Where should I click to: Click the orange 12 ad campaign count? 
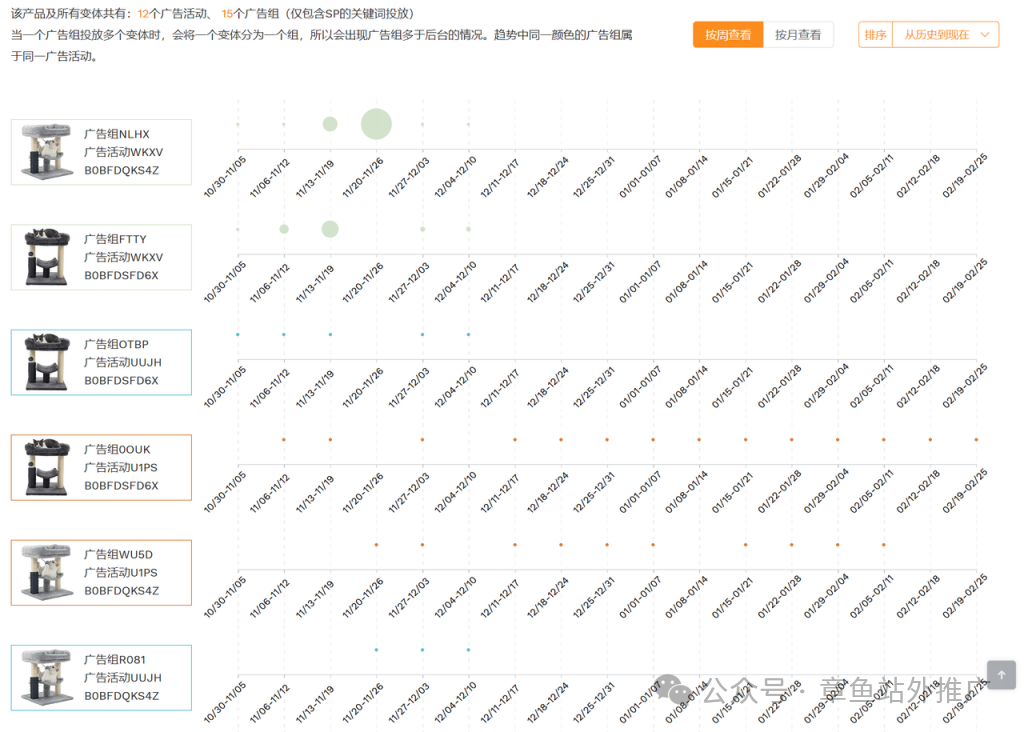coord(143,14)
